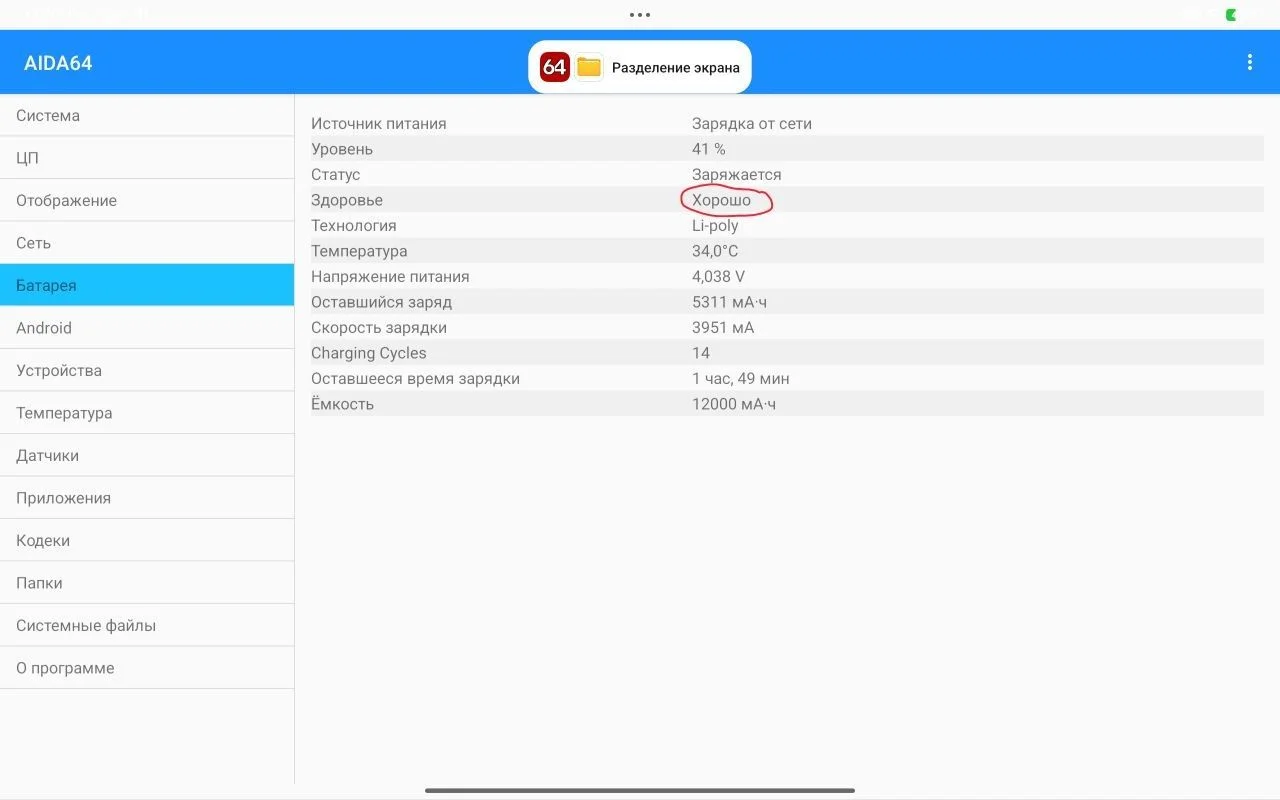Open the Система section
This screenshot has width=1280, height=800.
point(147,115)
